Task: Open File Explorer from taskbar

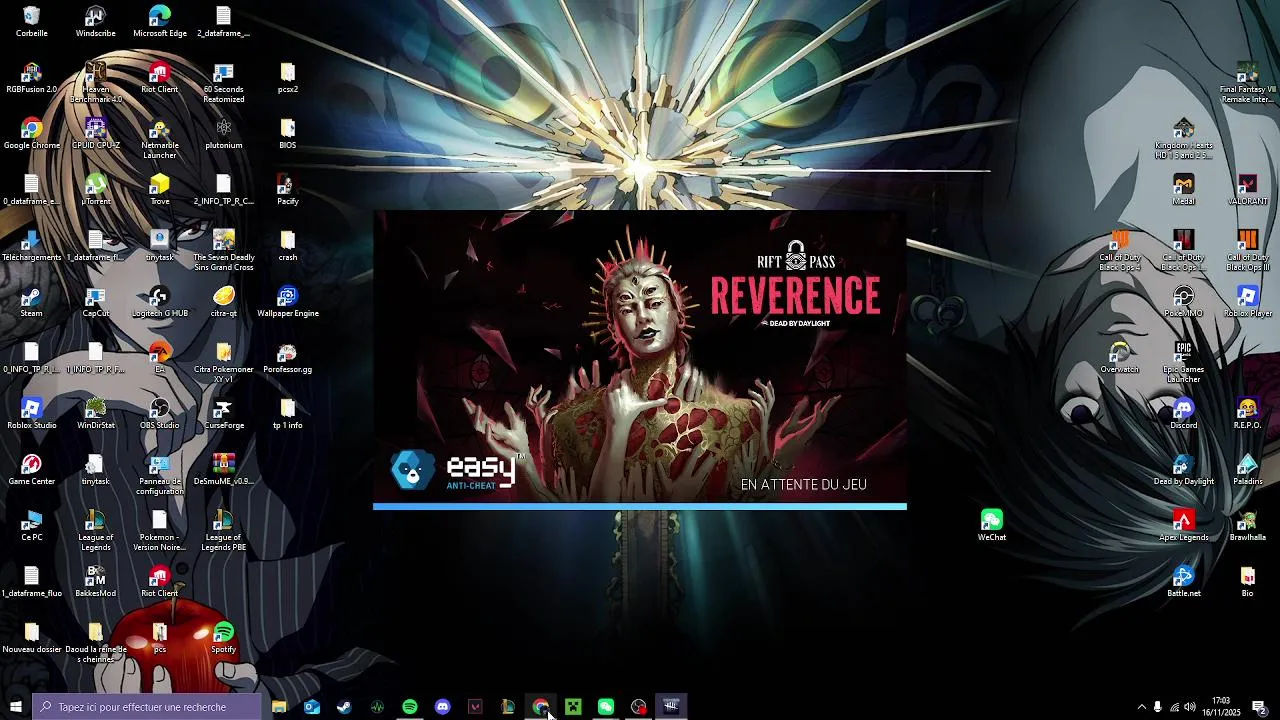Action: point(279,707)
